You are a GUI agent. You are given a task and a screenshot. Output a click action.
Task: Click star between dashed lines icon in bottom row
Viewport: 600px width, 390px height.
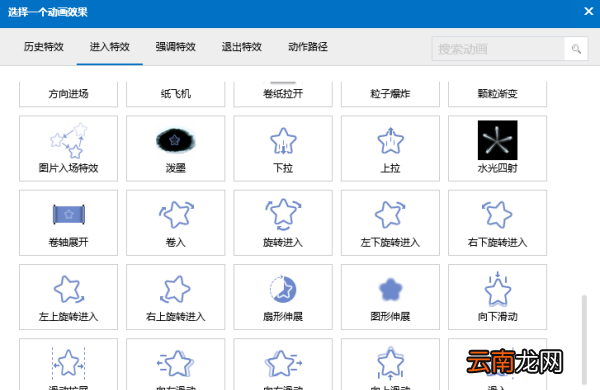pyautogui.click(x=68, y=364)
